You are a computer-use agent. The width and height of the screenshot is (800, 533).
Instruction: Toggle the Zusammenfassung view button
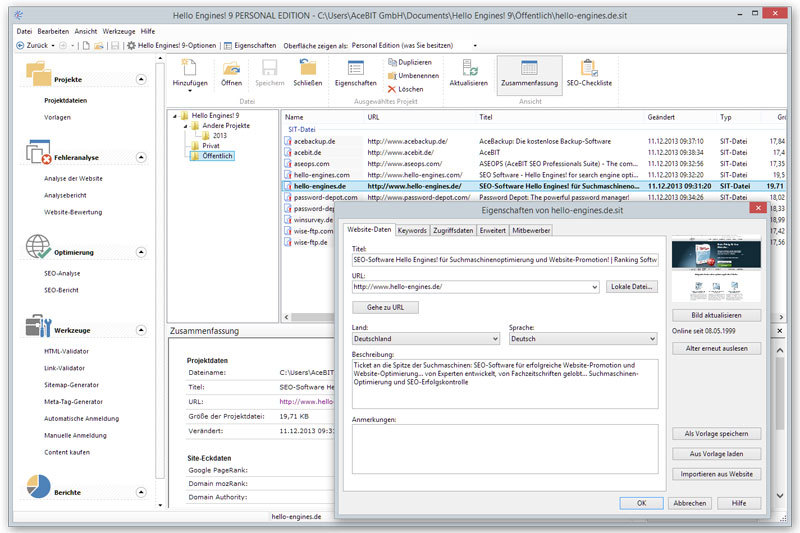pos(530,75)
